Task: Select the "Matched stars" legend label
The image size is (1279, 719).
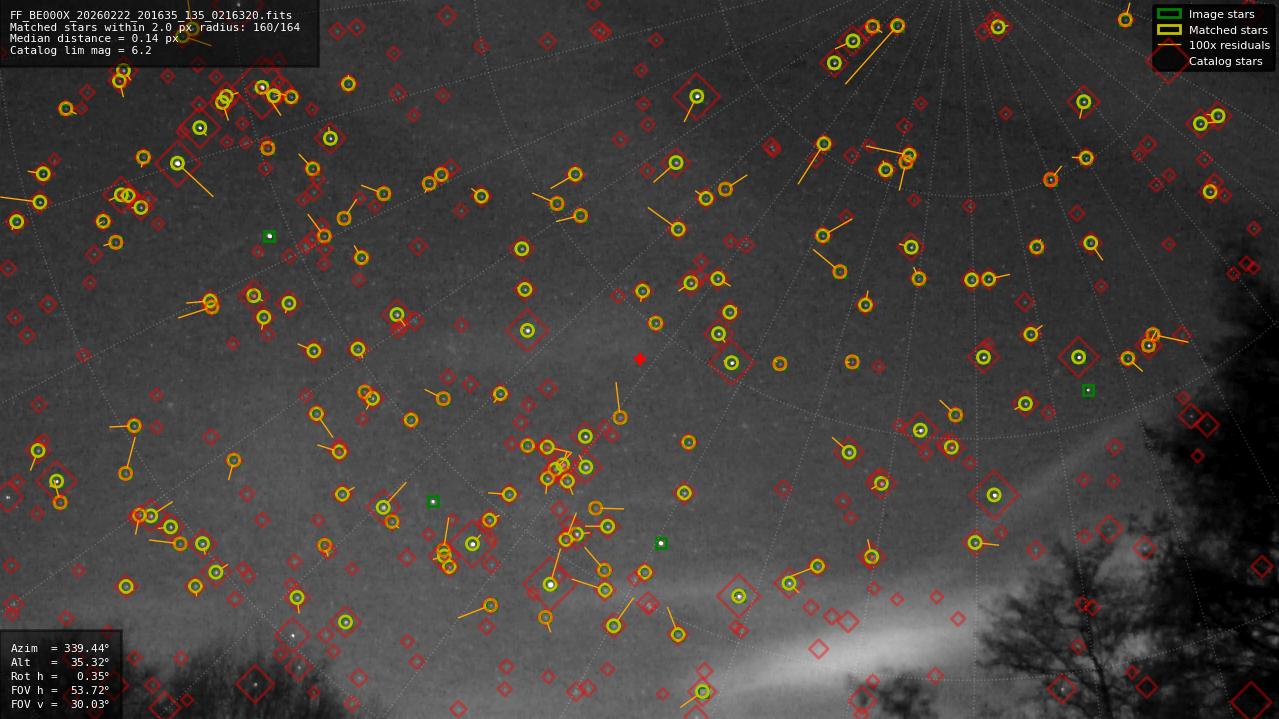Action: (x=1228, y=30)
